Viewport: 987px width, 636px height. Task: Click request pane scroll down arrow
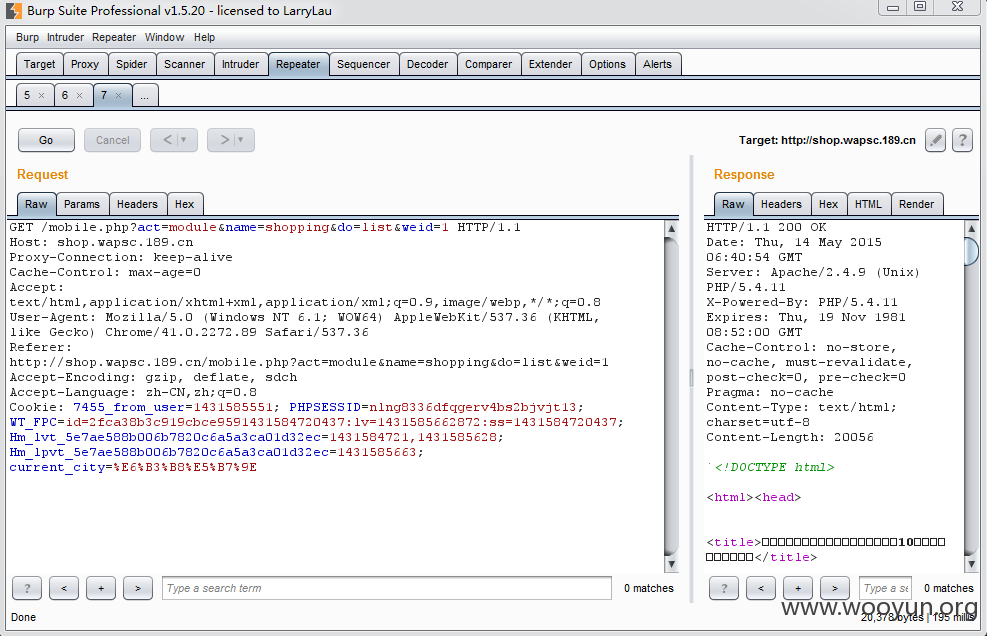coord(672,564)
